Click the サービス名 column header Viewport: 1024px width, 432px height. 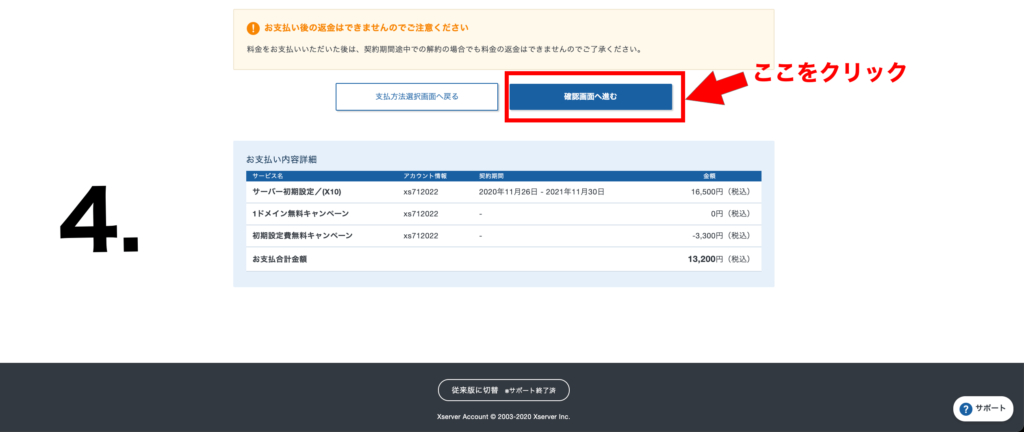tap(267, 176)
